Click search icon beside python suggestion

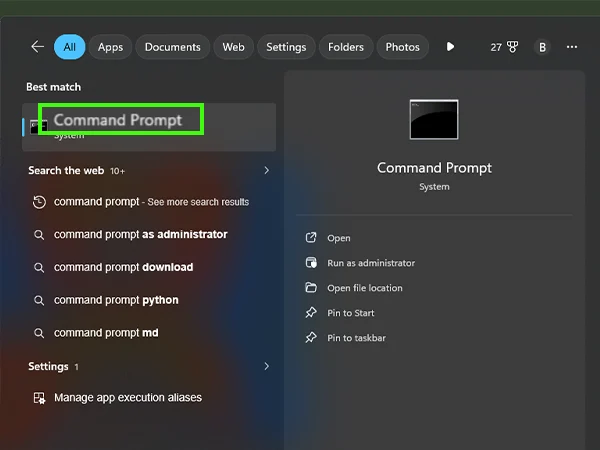(x=39, y=300)
